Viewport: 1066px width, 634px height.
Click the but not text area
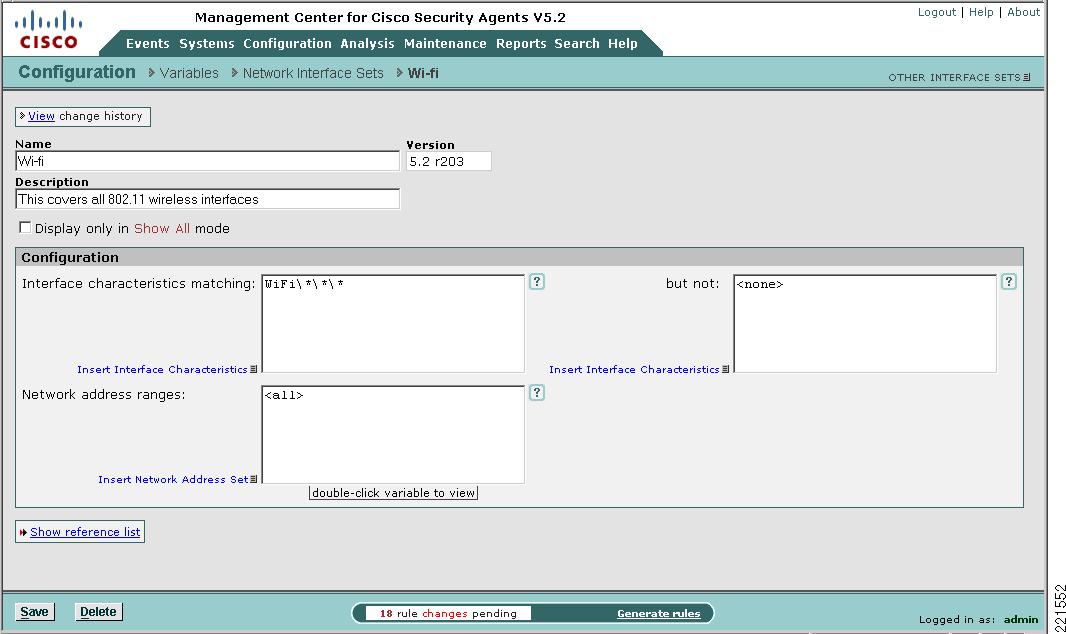[x=865, y=323]
